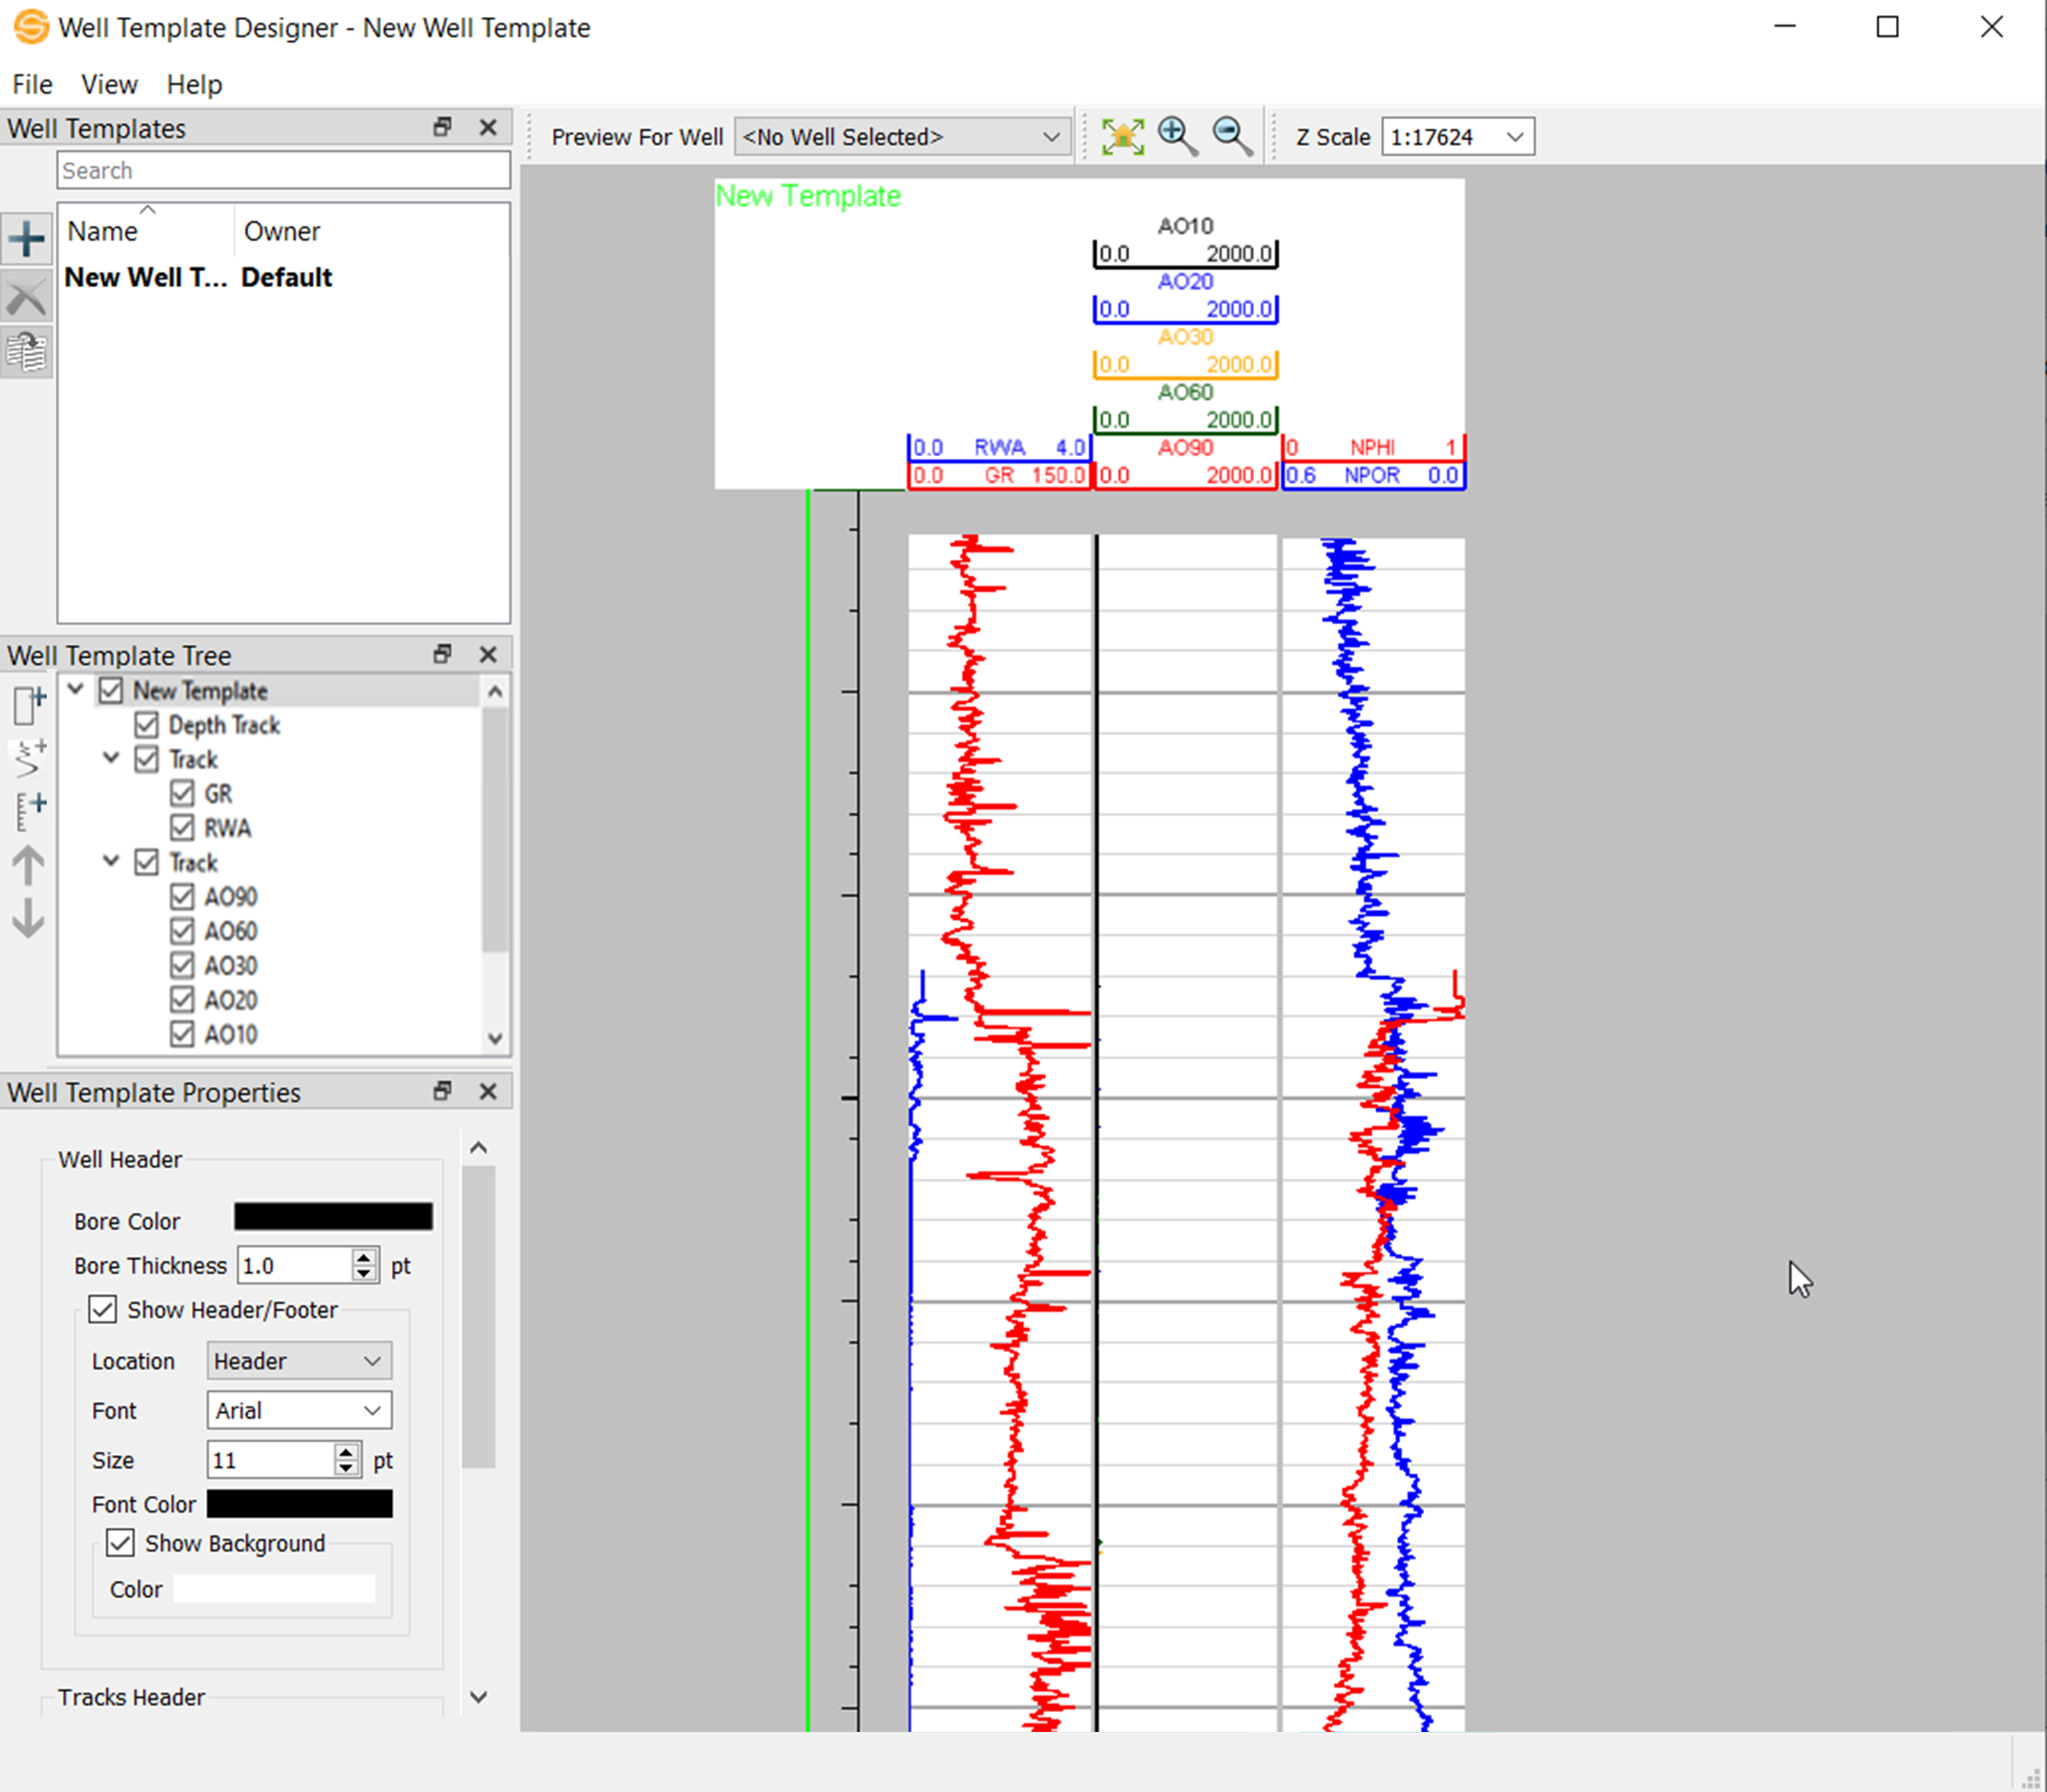The height and width of the screenshot is (1792, 2047).
Task: Click the duplicate template icon
Action: click(27, 352)
